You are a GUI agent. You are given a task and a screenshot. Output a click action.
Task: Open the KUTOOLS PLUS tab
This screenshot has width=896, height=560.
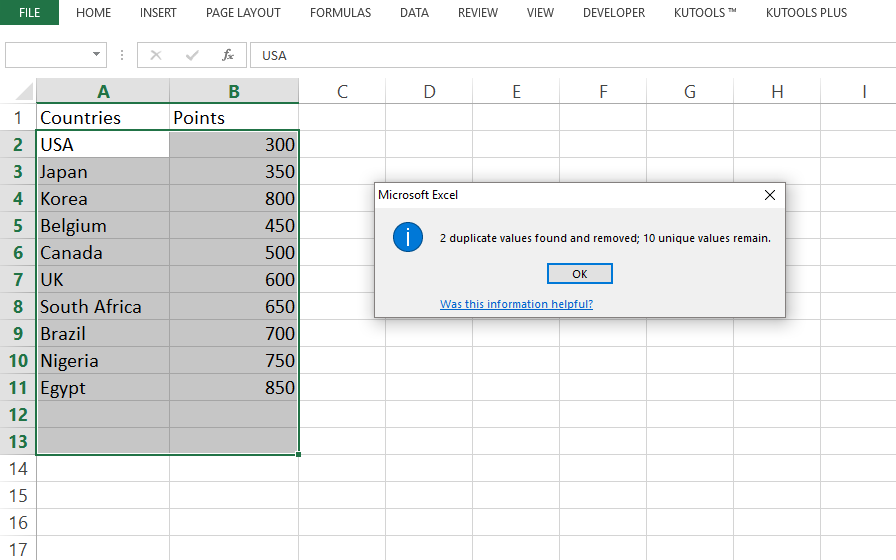tap(806, 13)
